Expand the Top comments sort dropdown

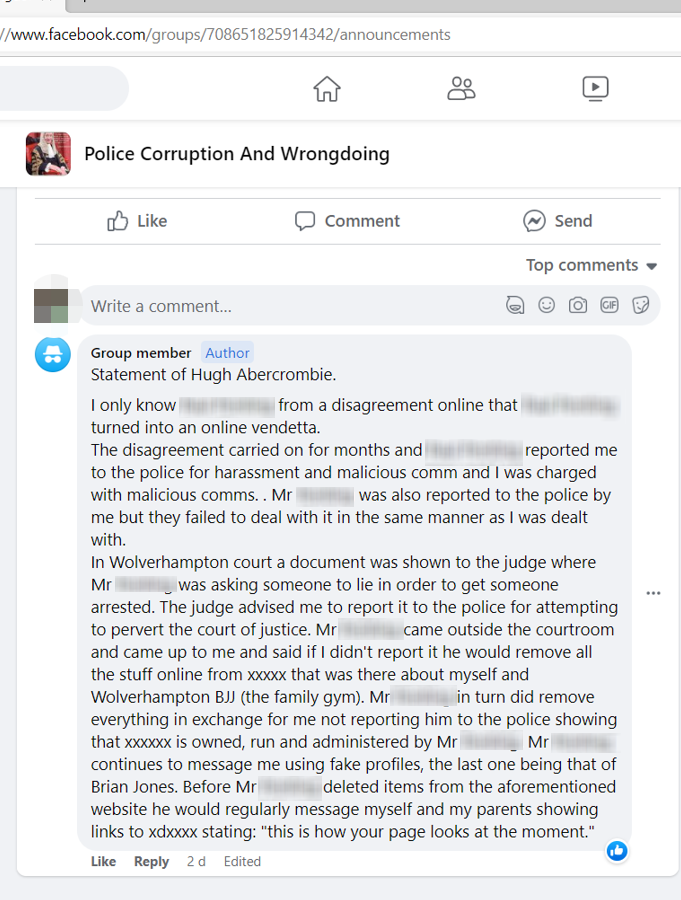[x=591, y=265]
